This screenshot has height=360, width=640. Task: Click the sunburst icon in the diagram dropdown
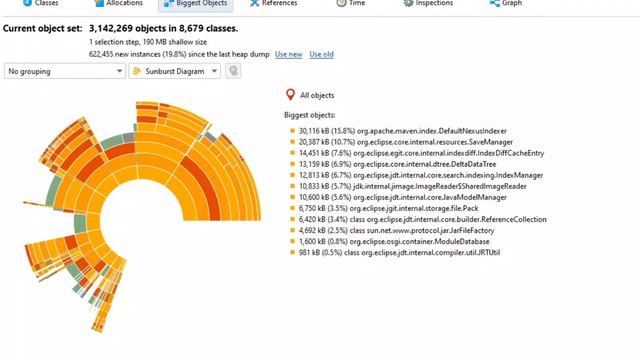137,71
